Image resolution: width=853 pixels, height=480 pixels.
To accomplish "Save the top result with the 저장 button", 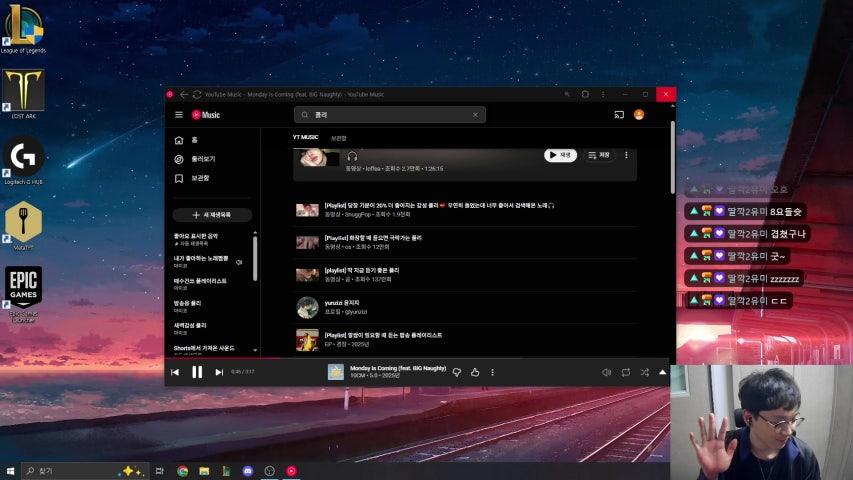I will pyautogui.click(x=598, y=155).
